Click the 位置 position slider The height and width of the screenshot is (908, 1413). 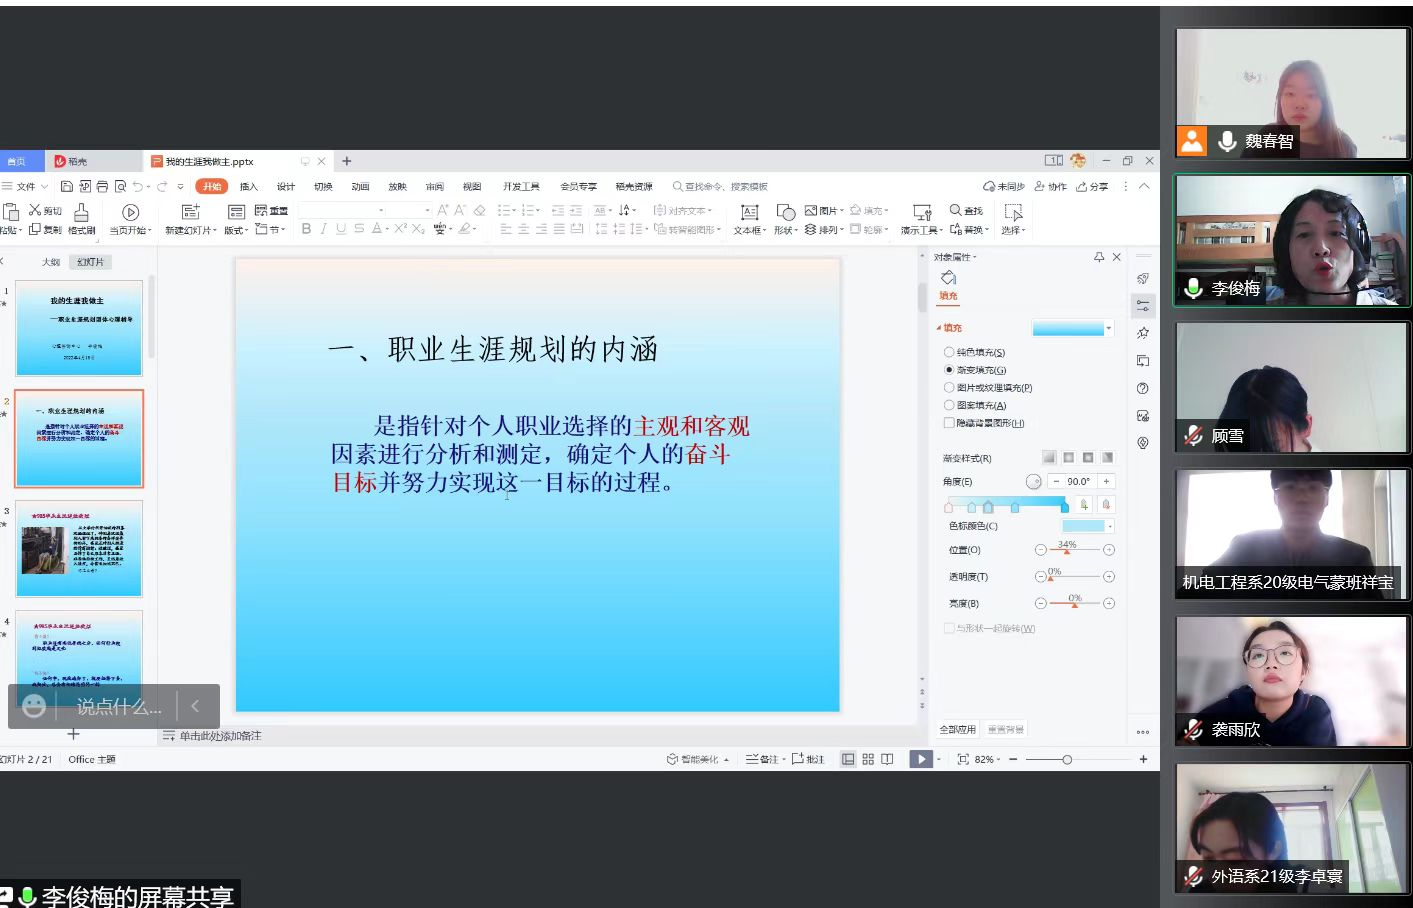tap(1075, 550)
